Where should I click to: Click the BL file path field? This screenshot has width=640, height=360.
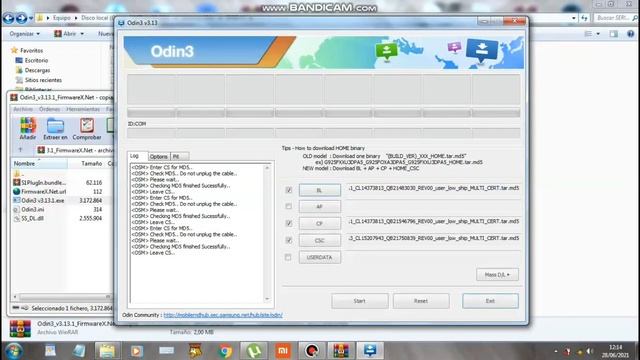click(433, 188)
